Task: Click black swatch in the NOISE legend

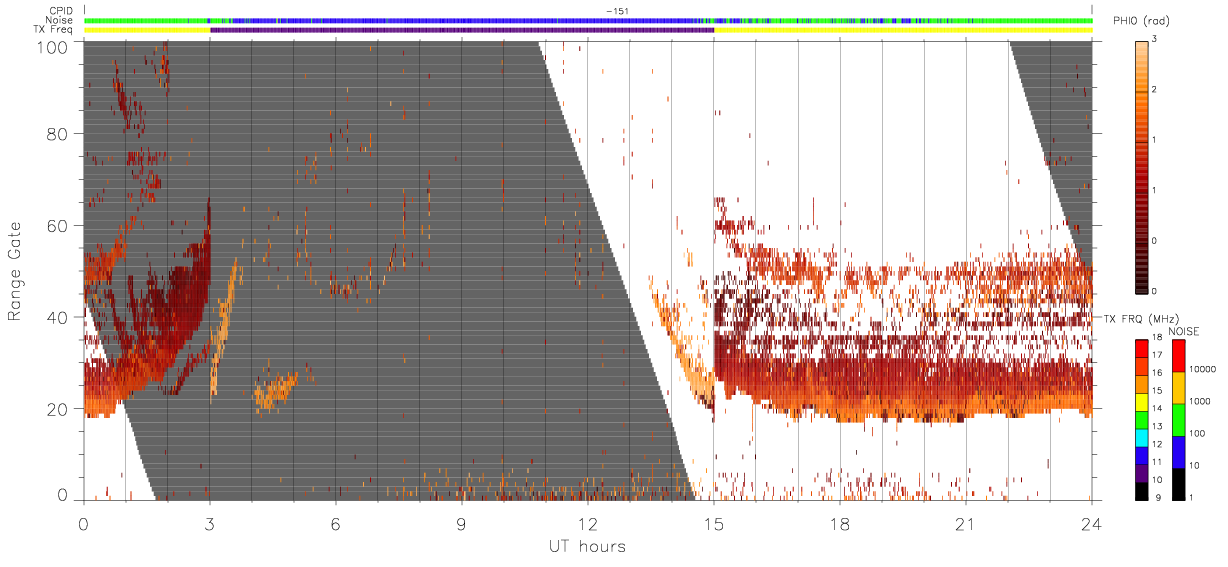Action: (1179, 483)
